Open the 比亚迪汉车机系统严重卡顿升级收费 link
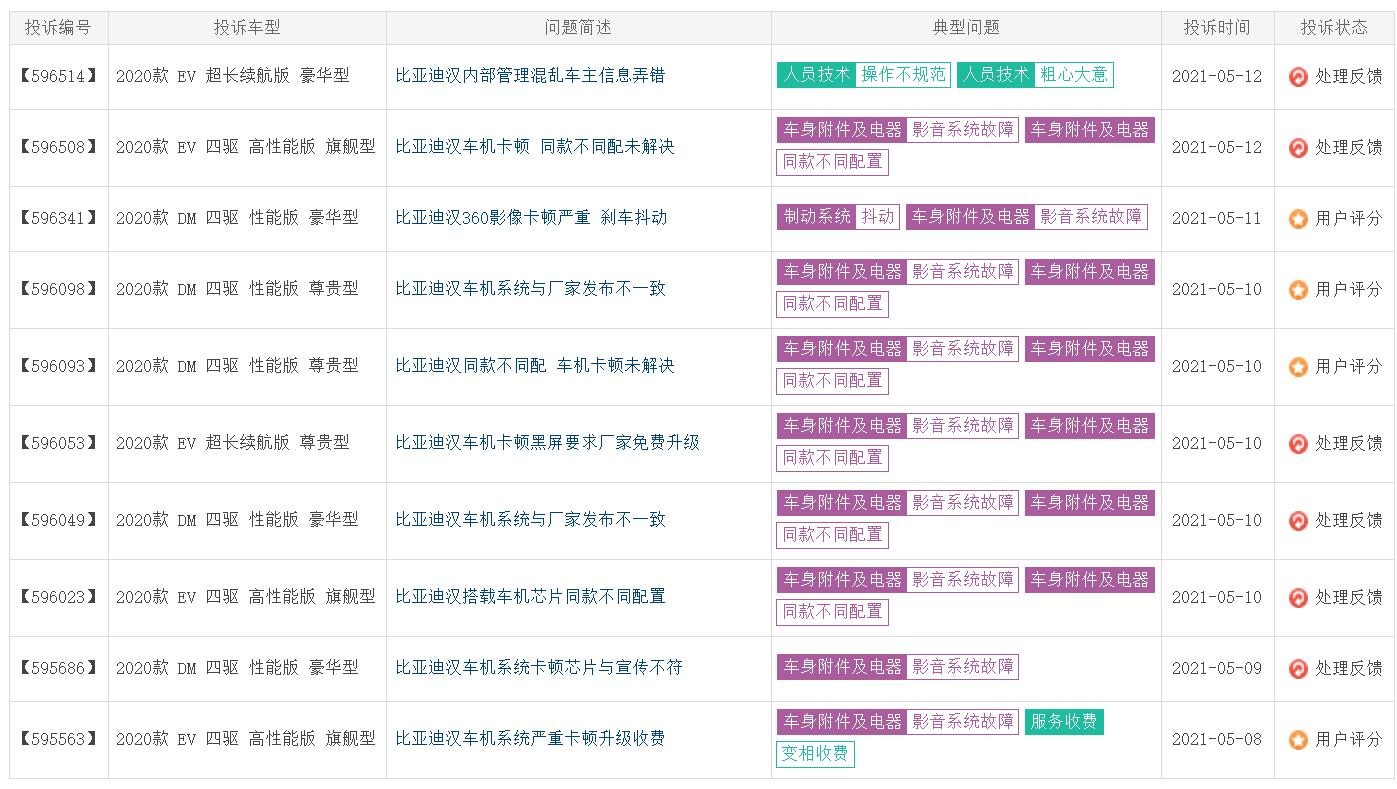Screen dimensions: 1397x789 pyautogui.click(x=530, y=739)
